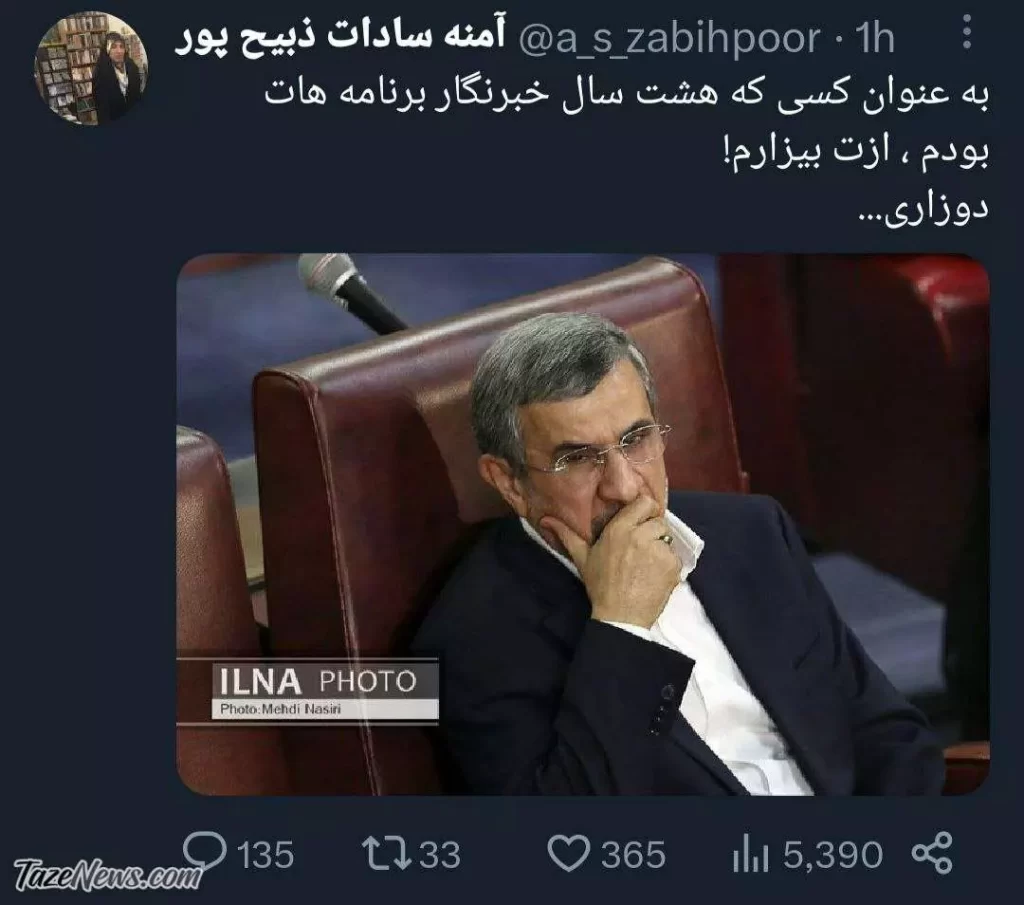Screen dimensions: 1024x905
Task: Click the display name آمنه سادات ذبیح پور
Action: point(340,38)
